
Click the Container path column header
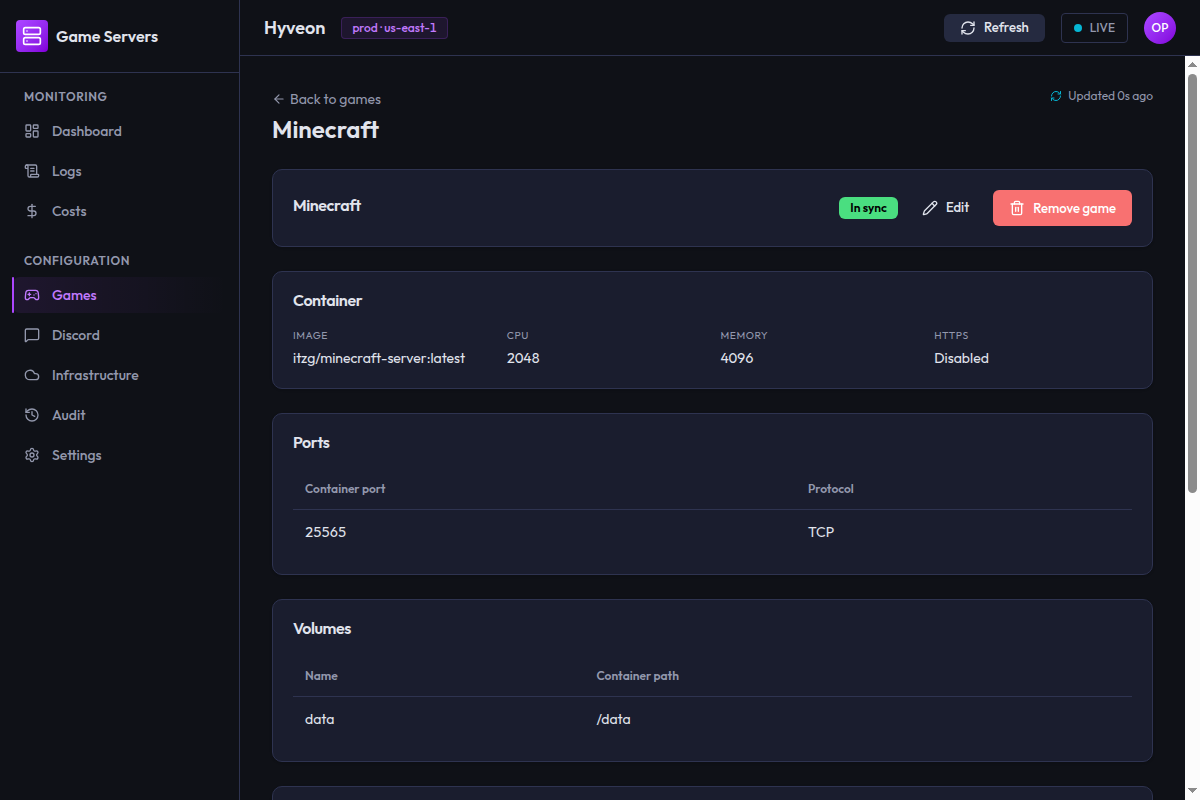pos(638,676)
